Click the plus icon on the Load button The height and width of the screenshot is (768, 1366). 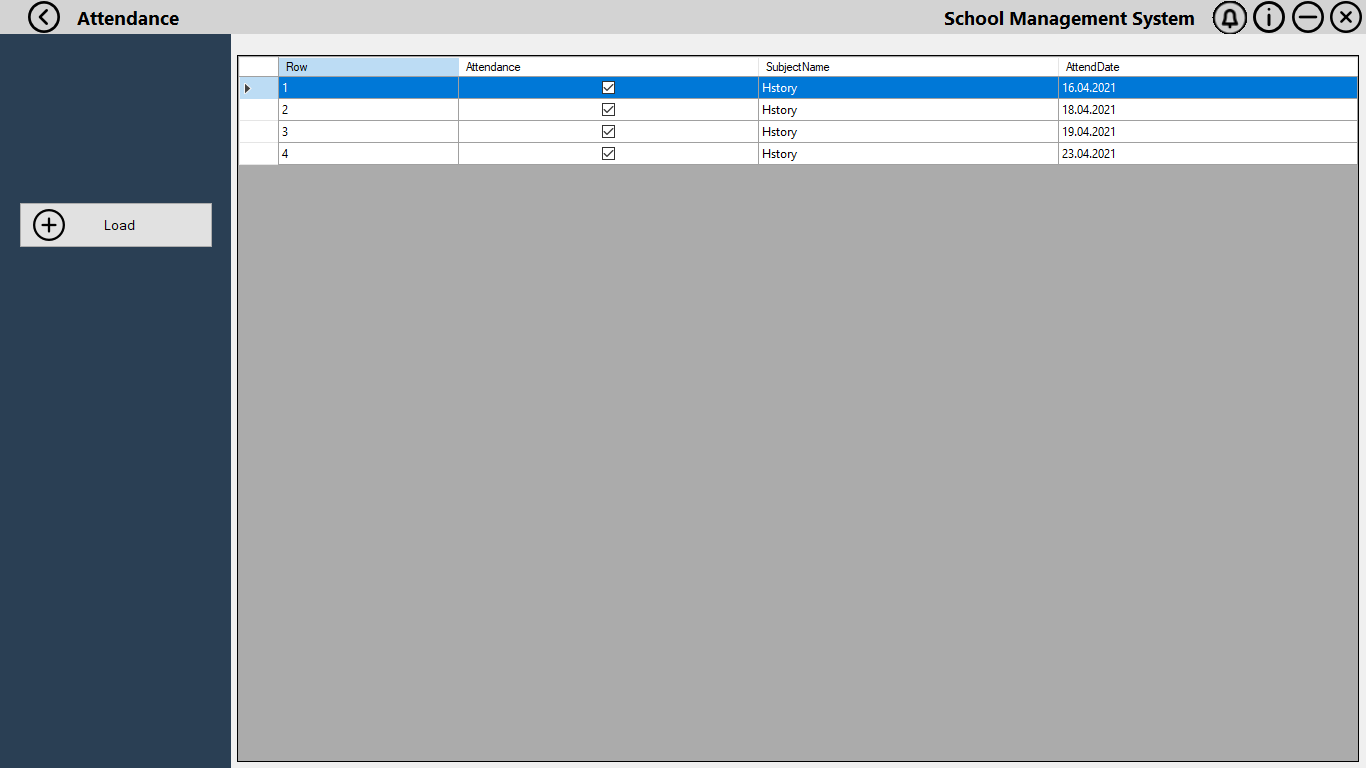point(48,225)
